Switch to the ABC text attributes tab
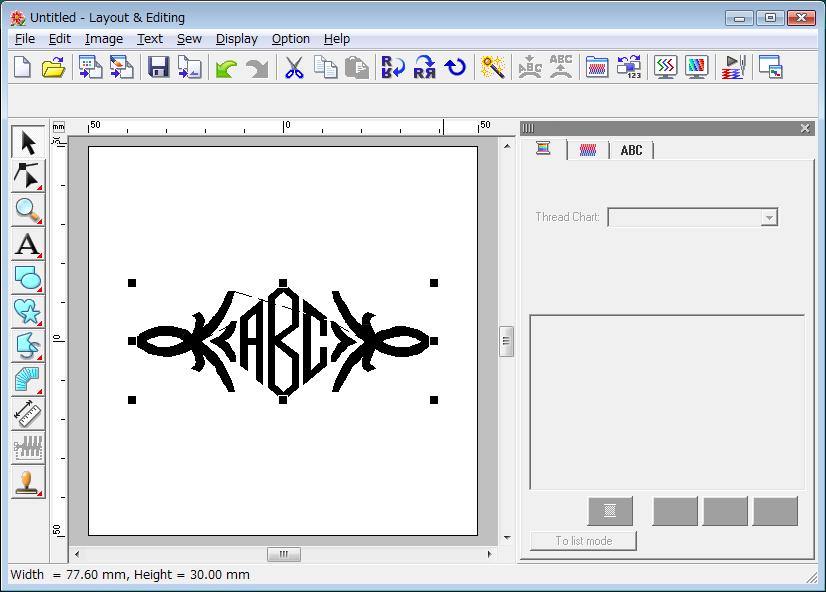826x592 pixels. coord(631,150)
